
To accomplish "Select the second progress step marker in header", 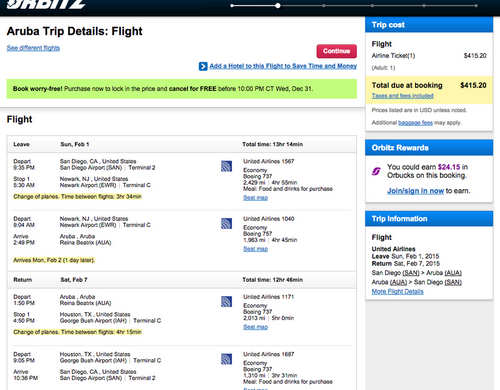I will [x=278, y=6].
